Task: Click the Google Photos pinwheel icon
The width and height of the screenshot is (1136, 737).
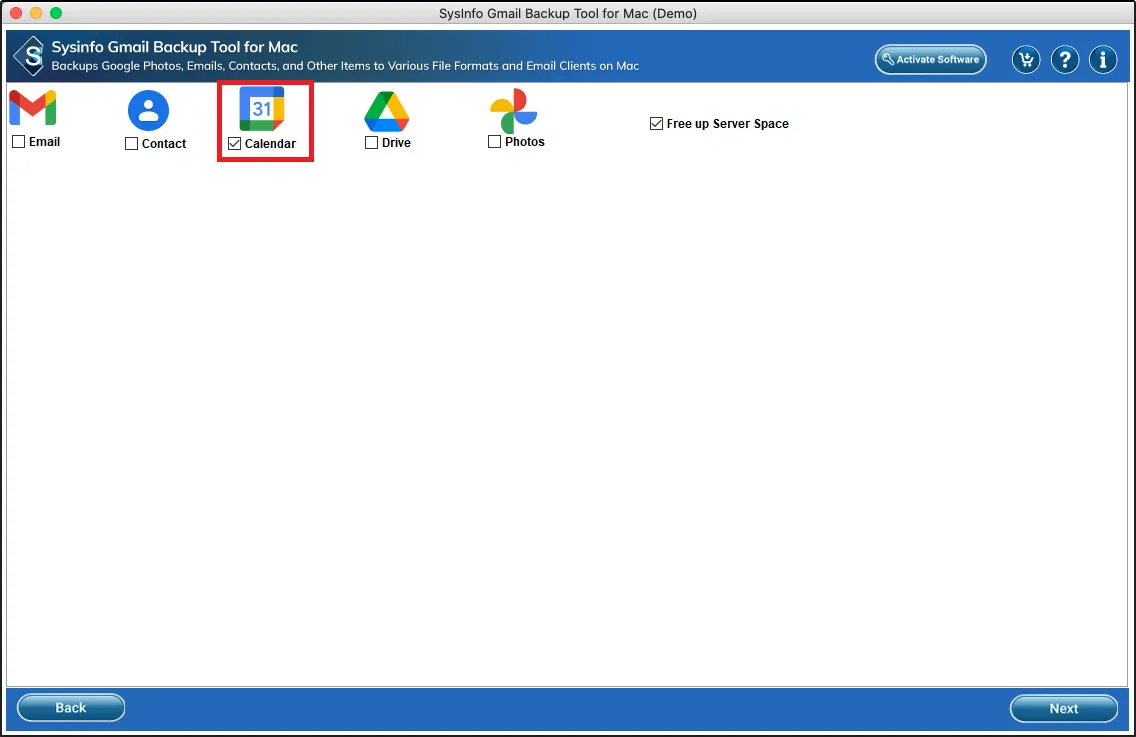Action: [514, 110]
